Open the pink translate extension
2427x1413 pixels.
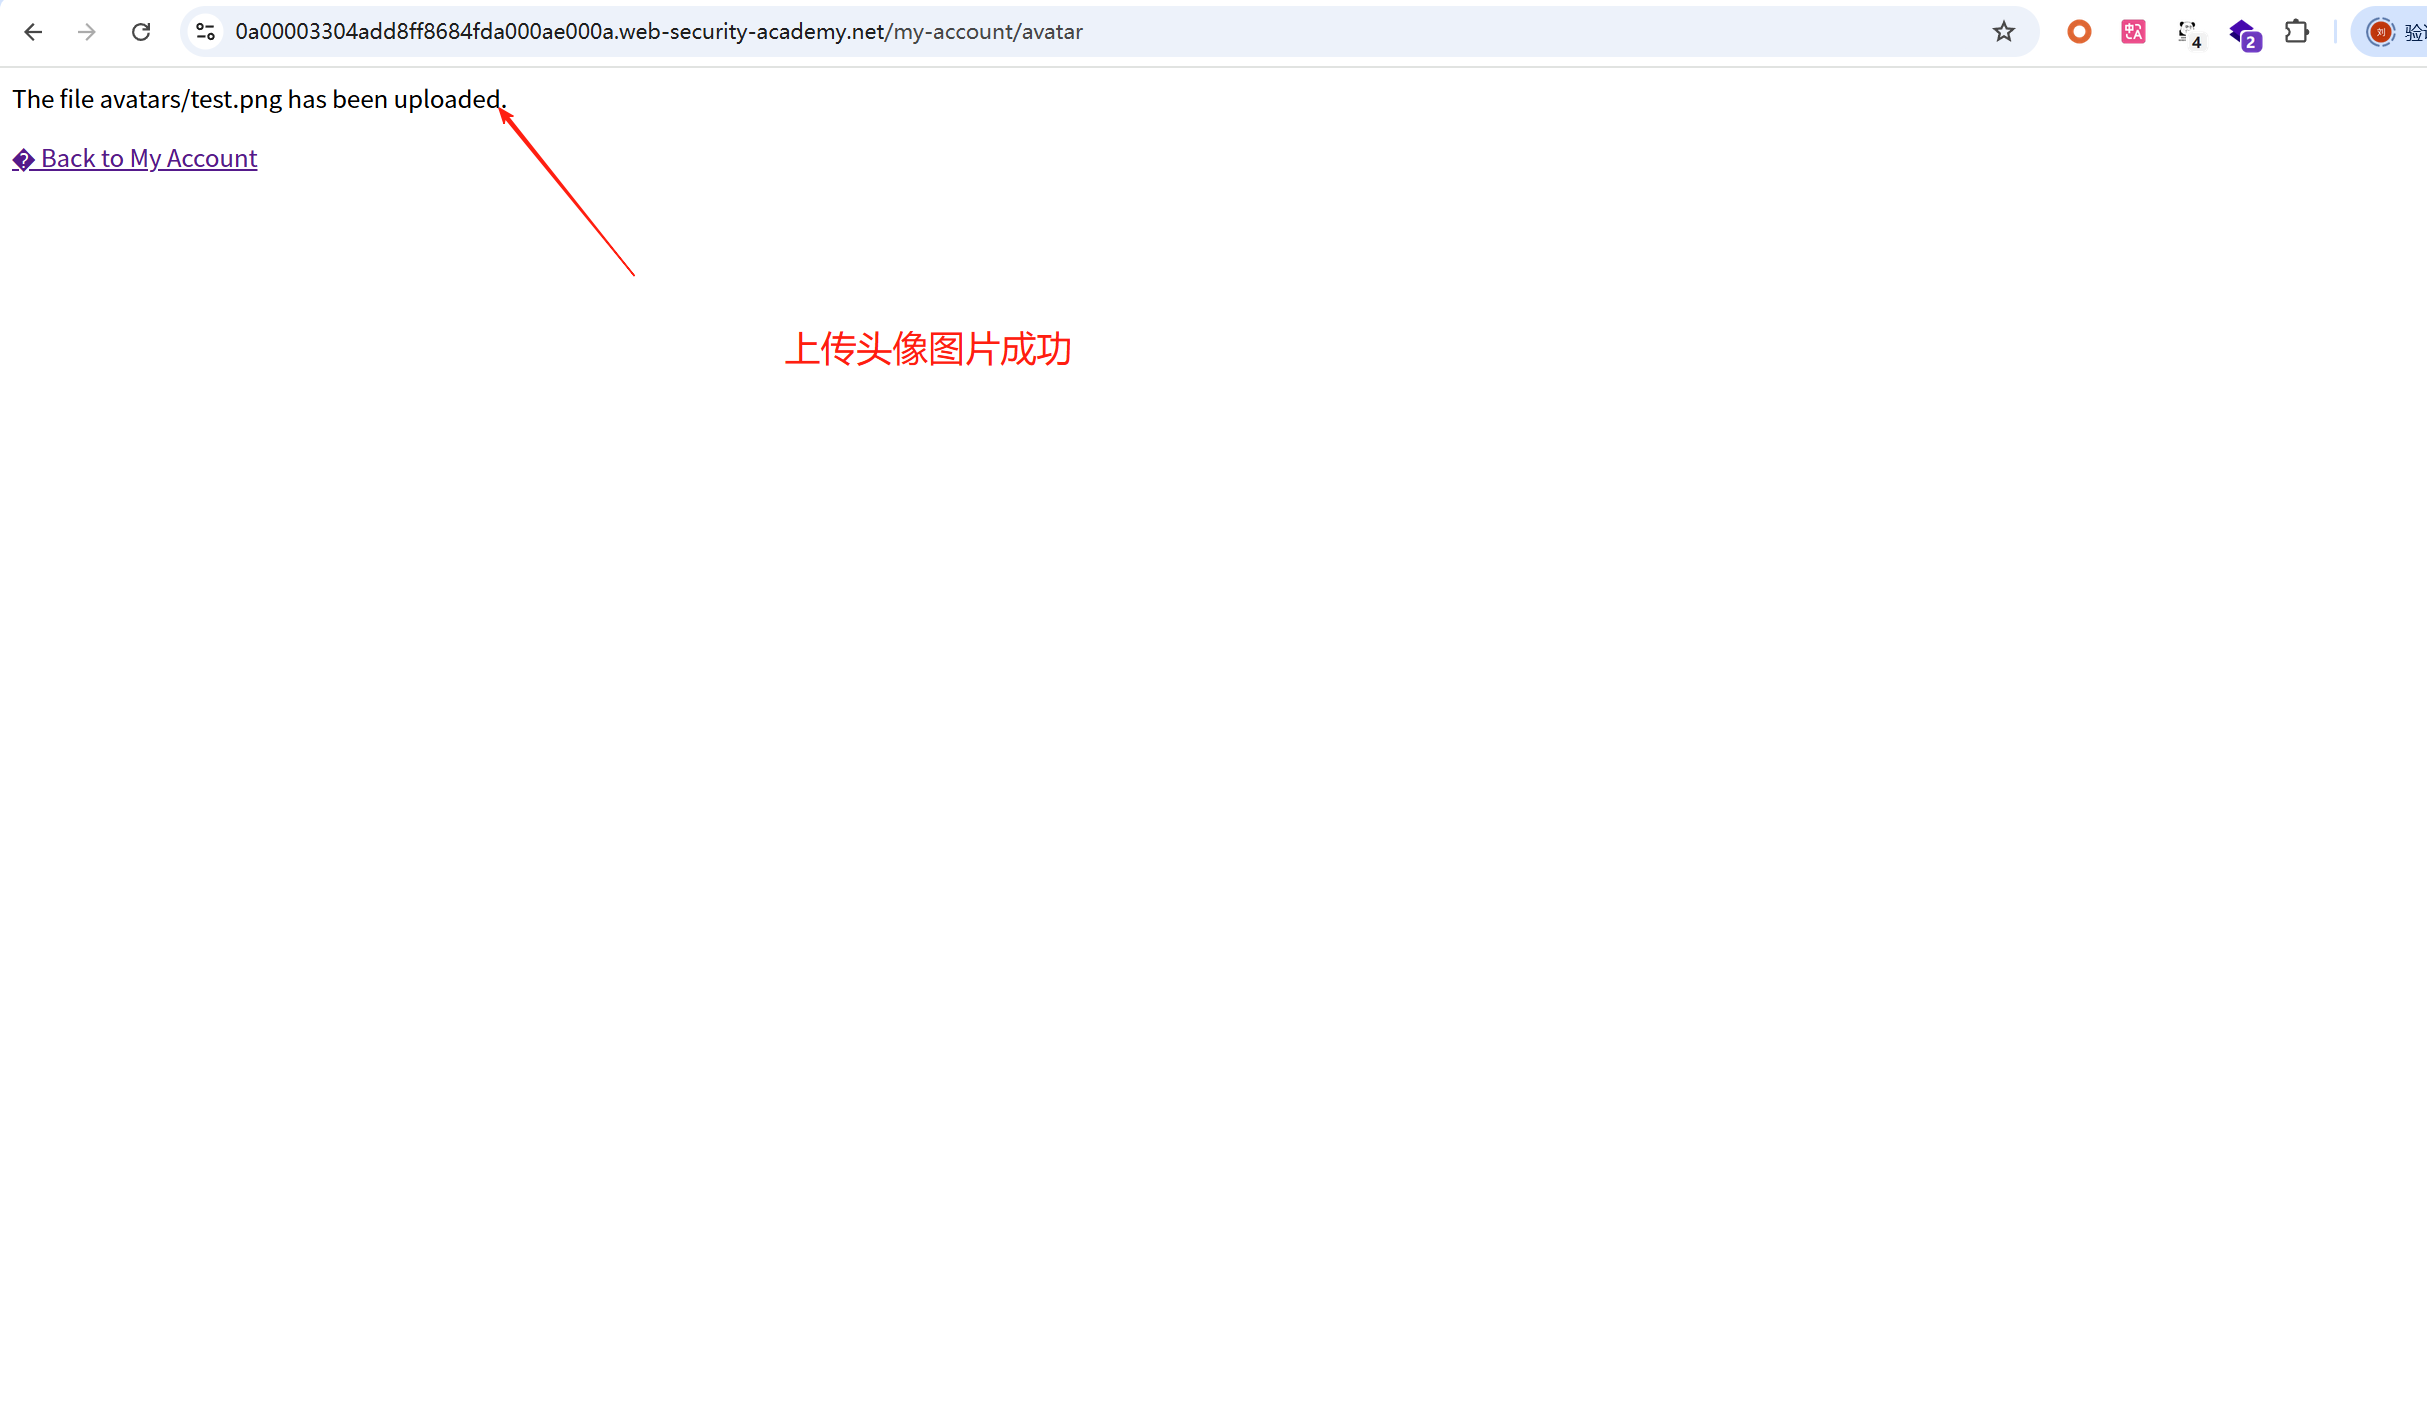[2133, 32]
